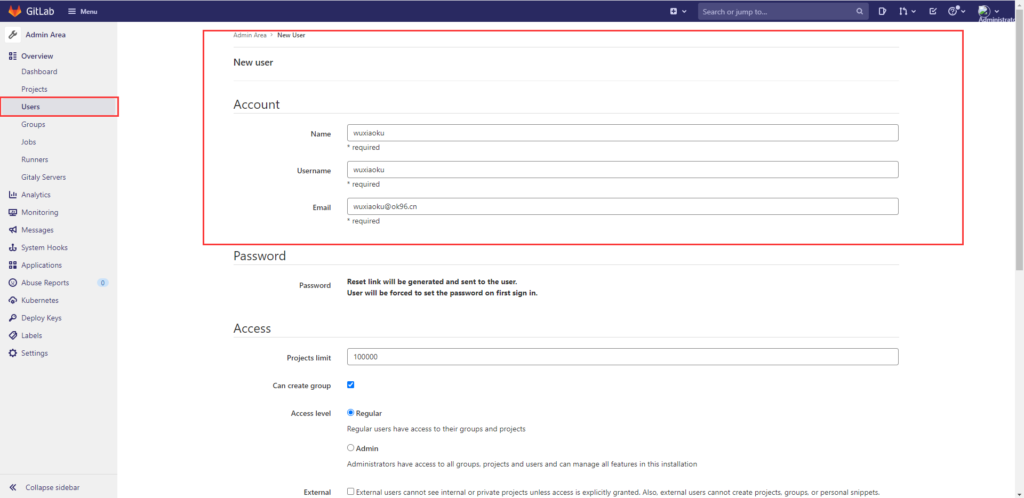Image resolution: width=1024 pixels, height=498 pixels.
Task: Click the Messages megaphone icon
Action: [x=12, y=230]
